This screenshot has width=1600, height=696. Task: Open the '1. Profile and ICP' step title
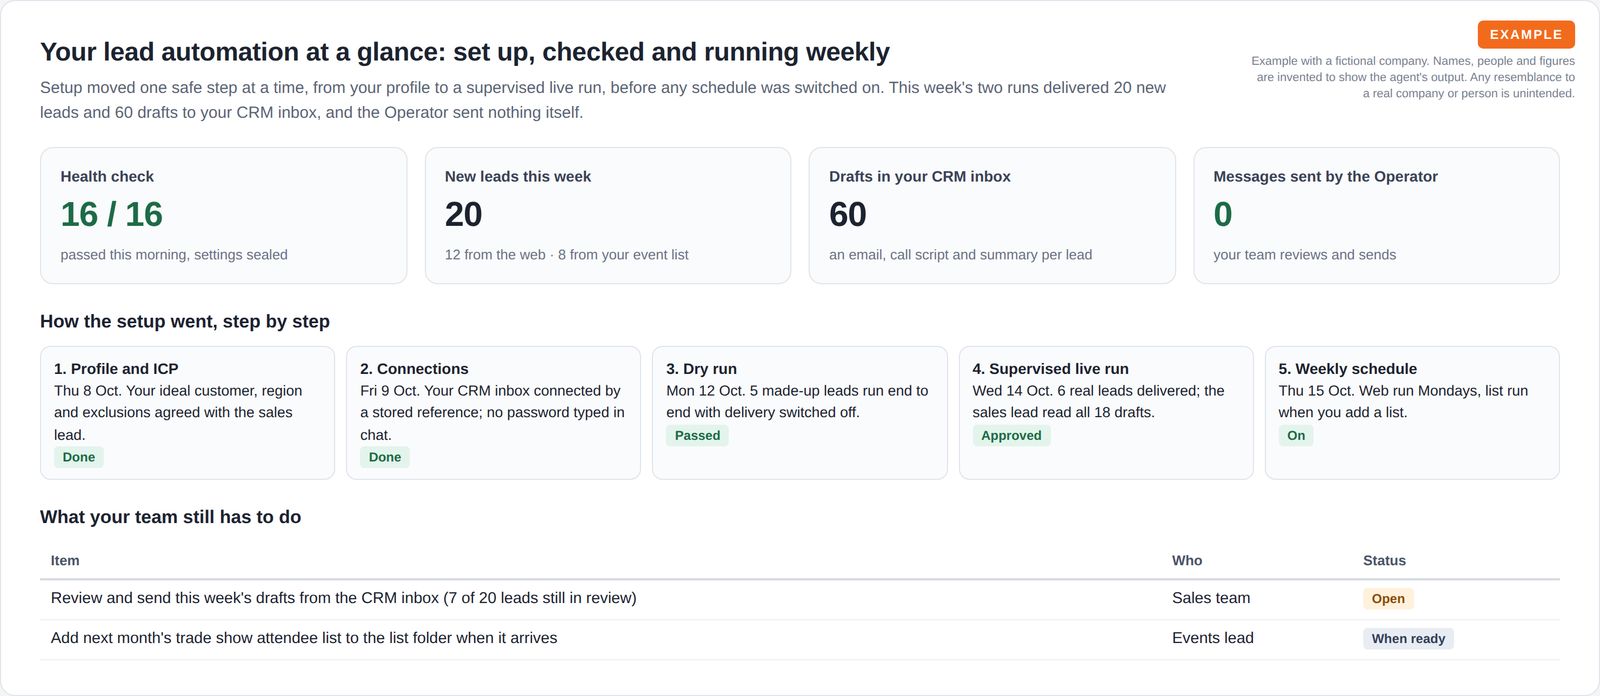pos(116,369)
